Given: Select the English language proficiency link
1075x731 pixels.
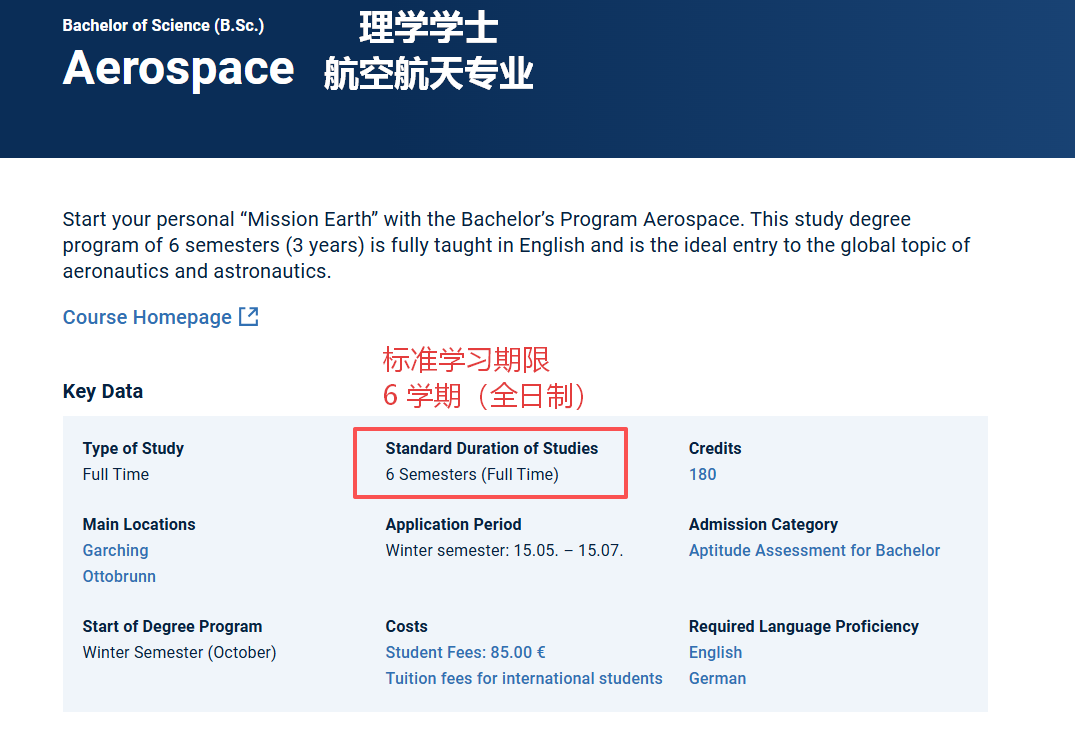Looking at the screenshot, I should point(715,651).
